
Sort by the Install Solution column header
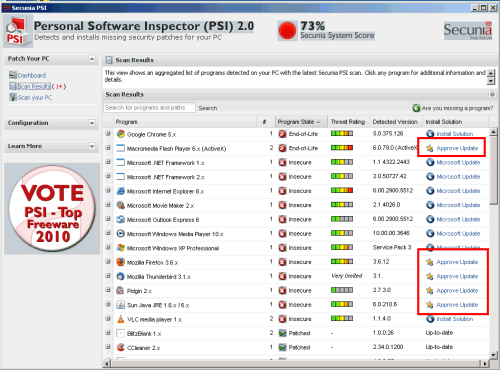point(455,122)
